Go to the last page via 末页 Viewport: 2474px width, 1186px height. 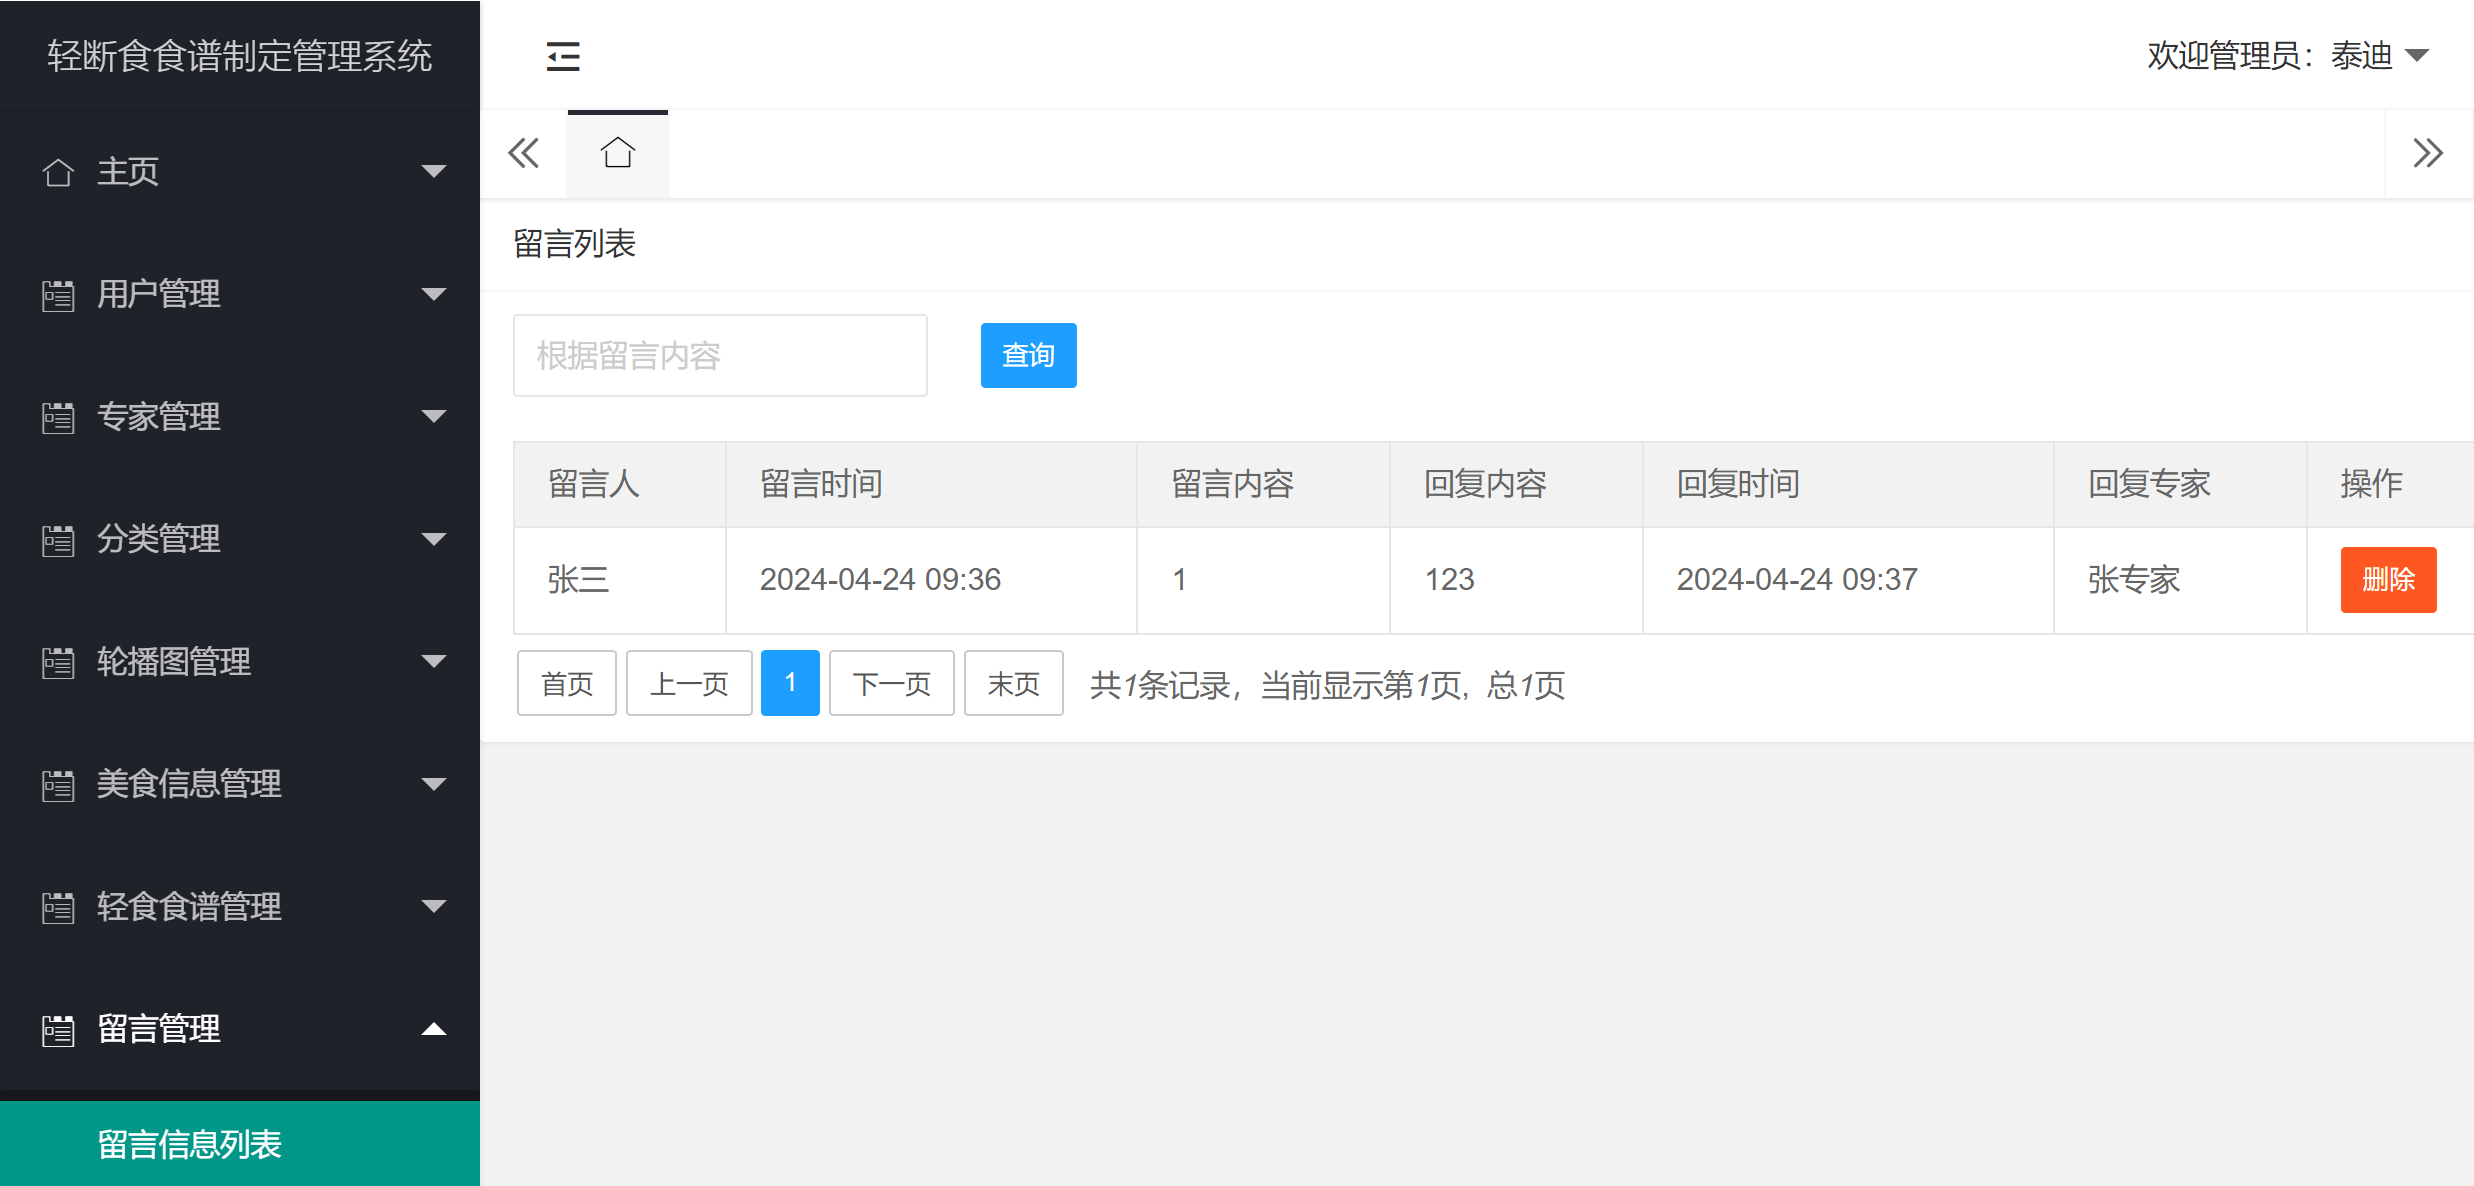pyautogui.click(x=1013, y=683)
